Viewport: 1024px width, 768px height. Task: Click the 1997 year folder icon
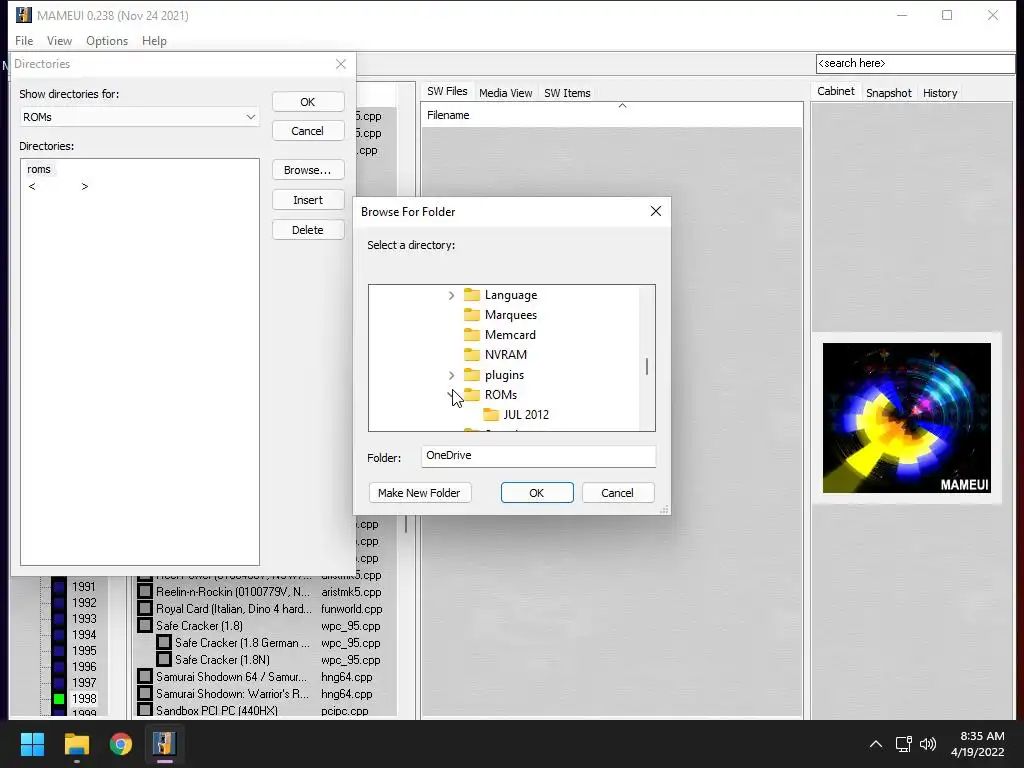point(59,682)
